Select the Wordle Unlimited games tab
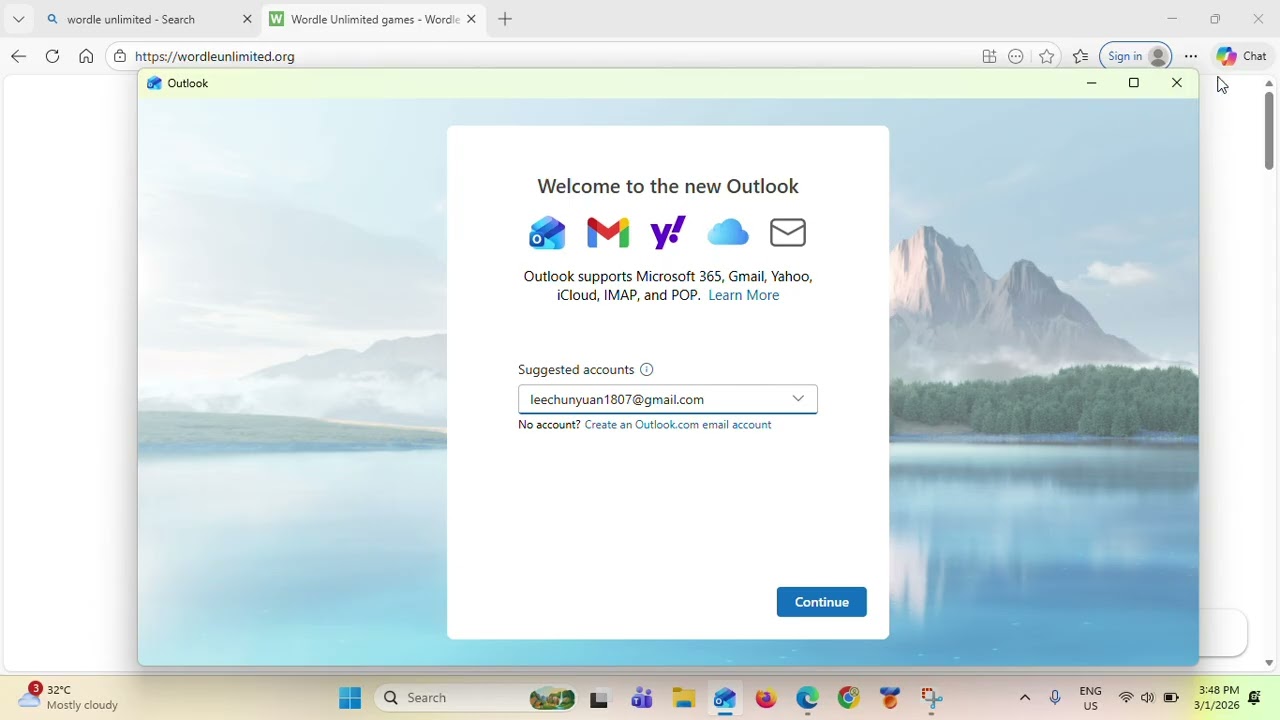The height and width of the screenshot is (720, 1280). (373, 19)
